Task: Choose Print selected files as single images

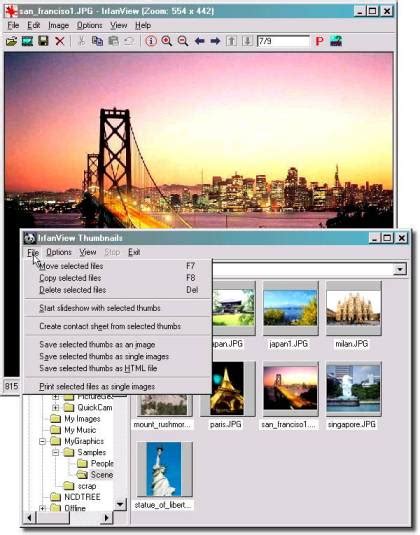Action: (x=118, y=387)
